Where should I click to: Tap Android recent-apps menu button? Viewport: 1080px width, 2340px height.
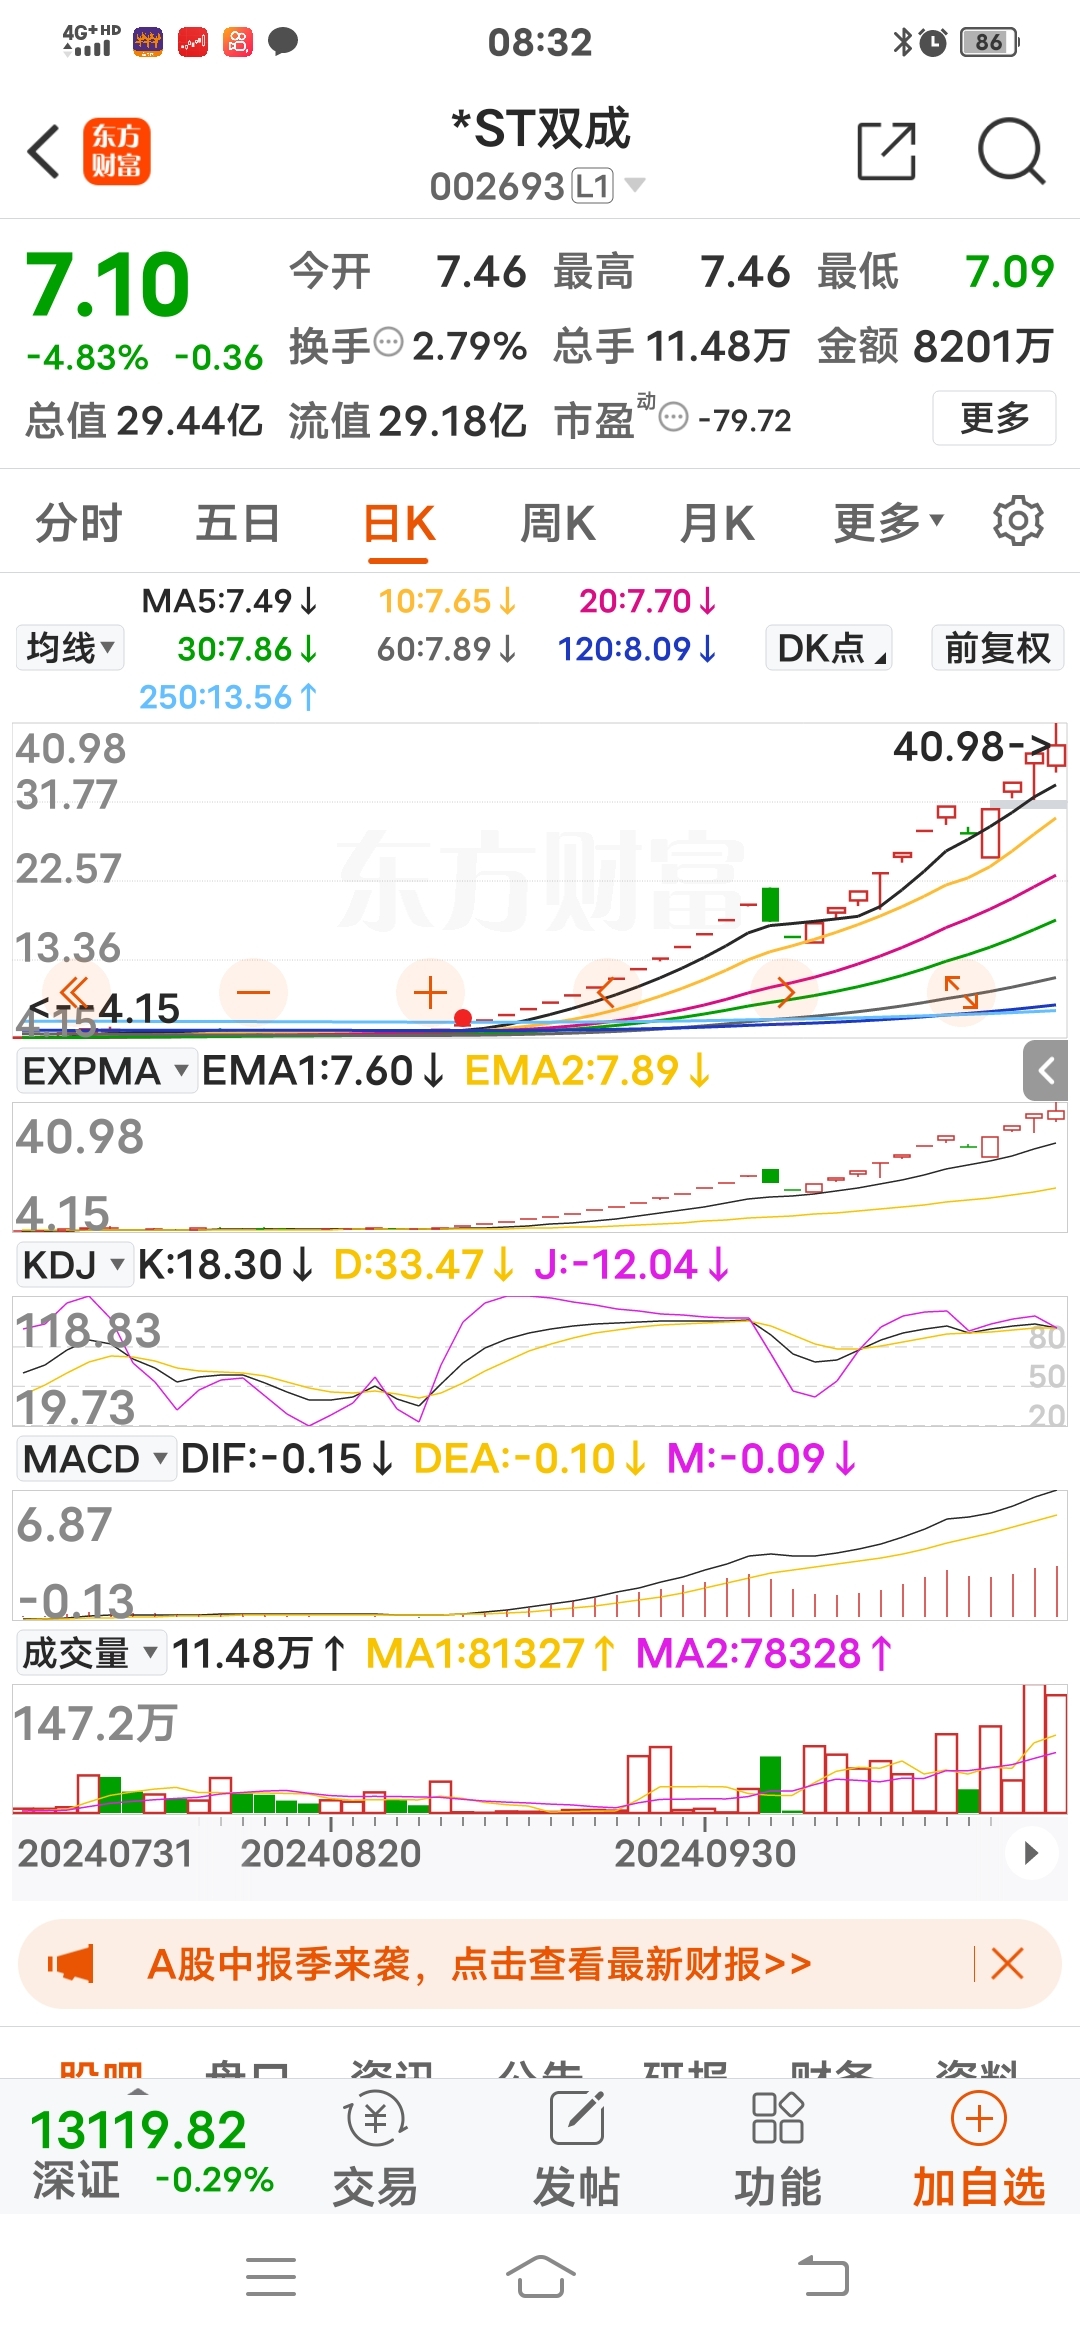(271, 2277)
